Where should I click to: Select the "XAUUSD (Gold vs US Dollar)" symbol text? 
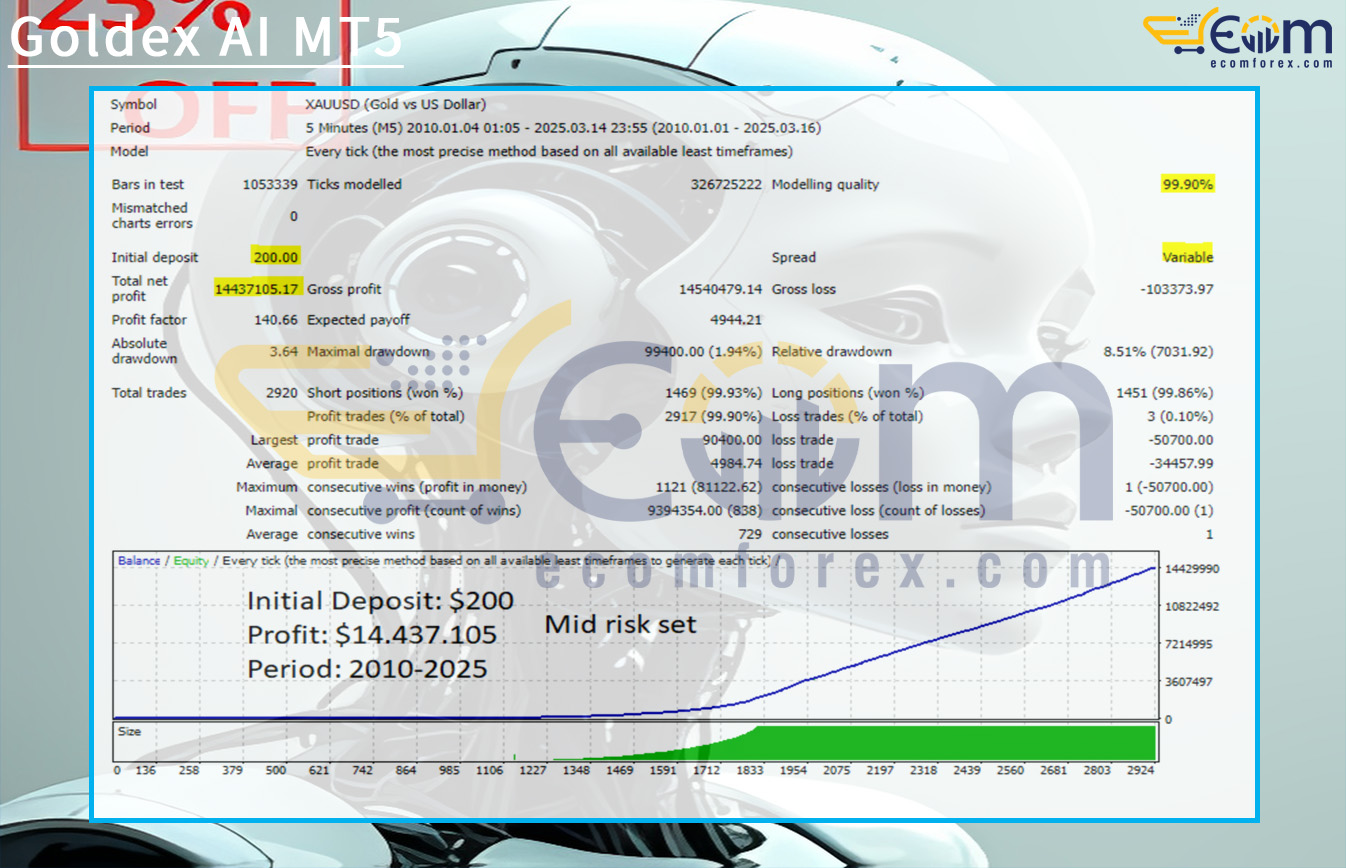pos(396,104)
